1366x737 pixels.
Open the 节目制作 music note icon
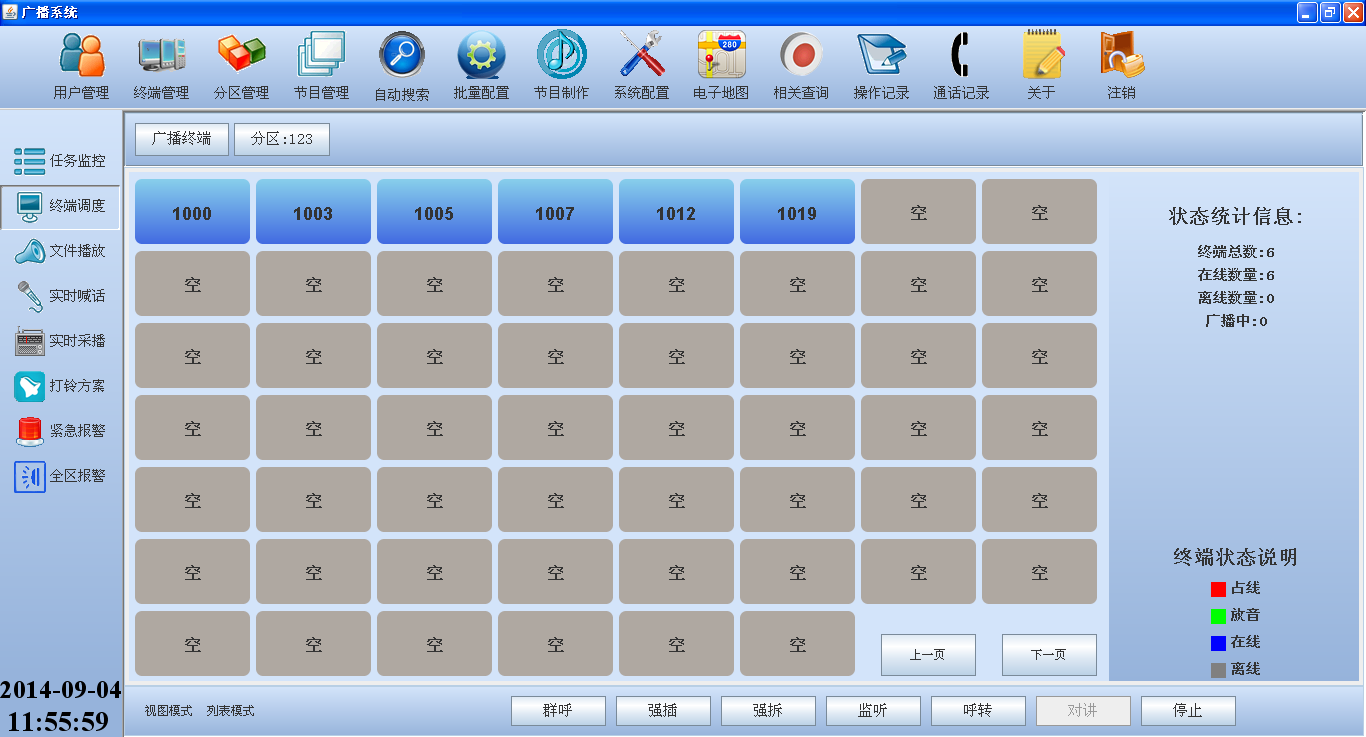(561, 56)
